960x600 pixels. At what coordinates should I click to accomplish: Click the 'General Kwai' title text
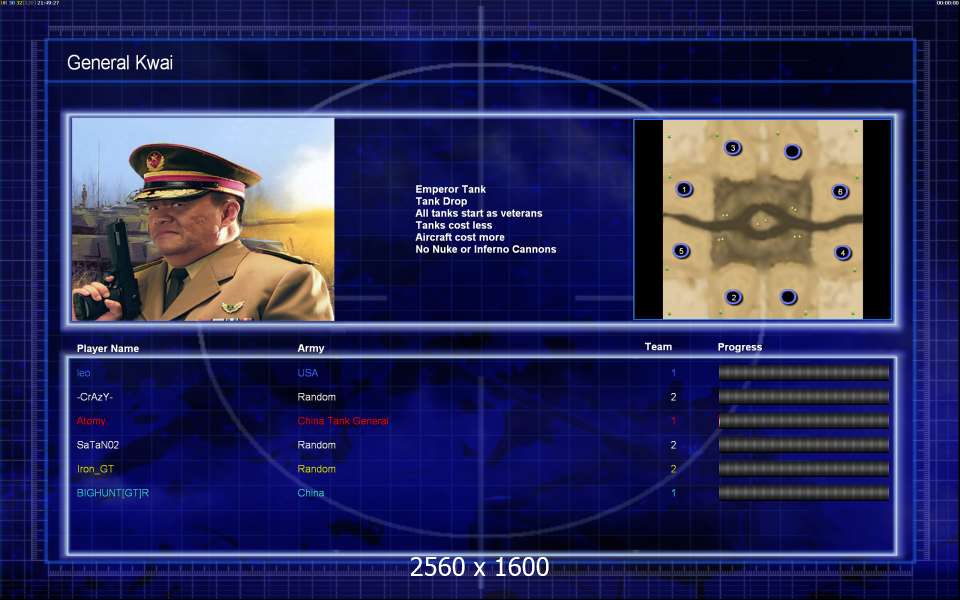pos(120,62)
